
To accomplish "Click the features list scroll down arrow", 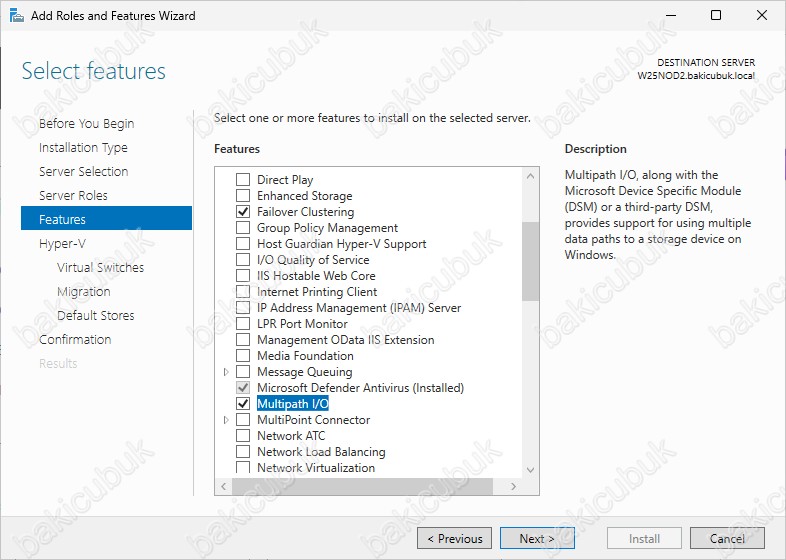I will 530,470.
